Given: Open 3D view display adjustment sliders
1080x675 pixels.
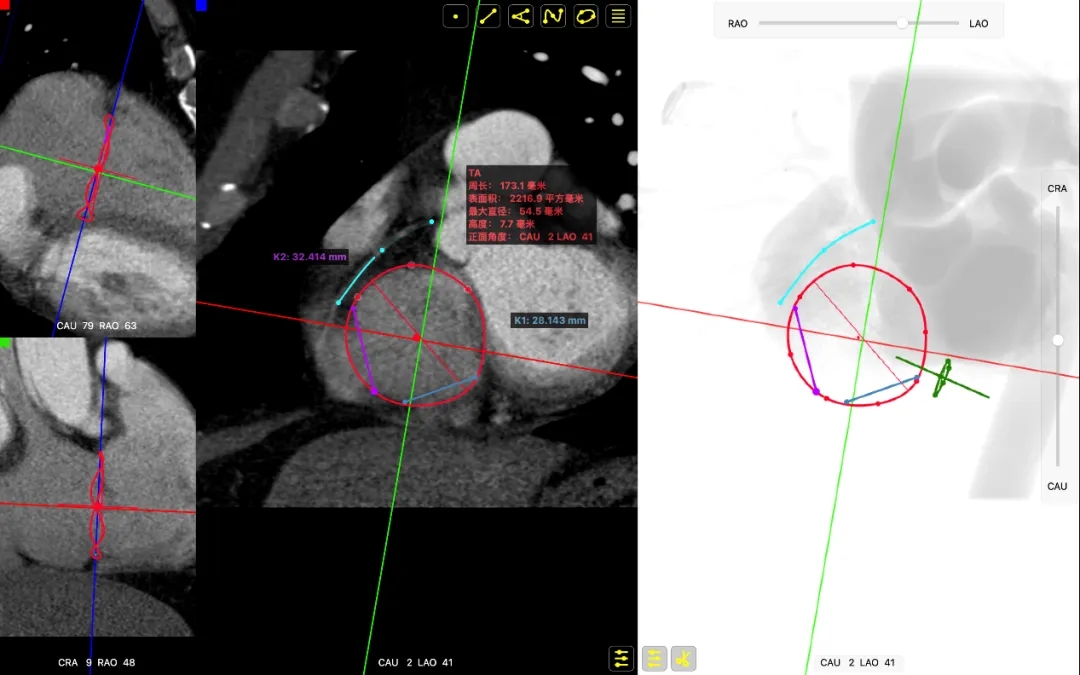Looking at the screenshot, I should [654, 658].
